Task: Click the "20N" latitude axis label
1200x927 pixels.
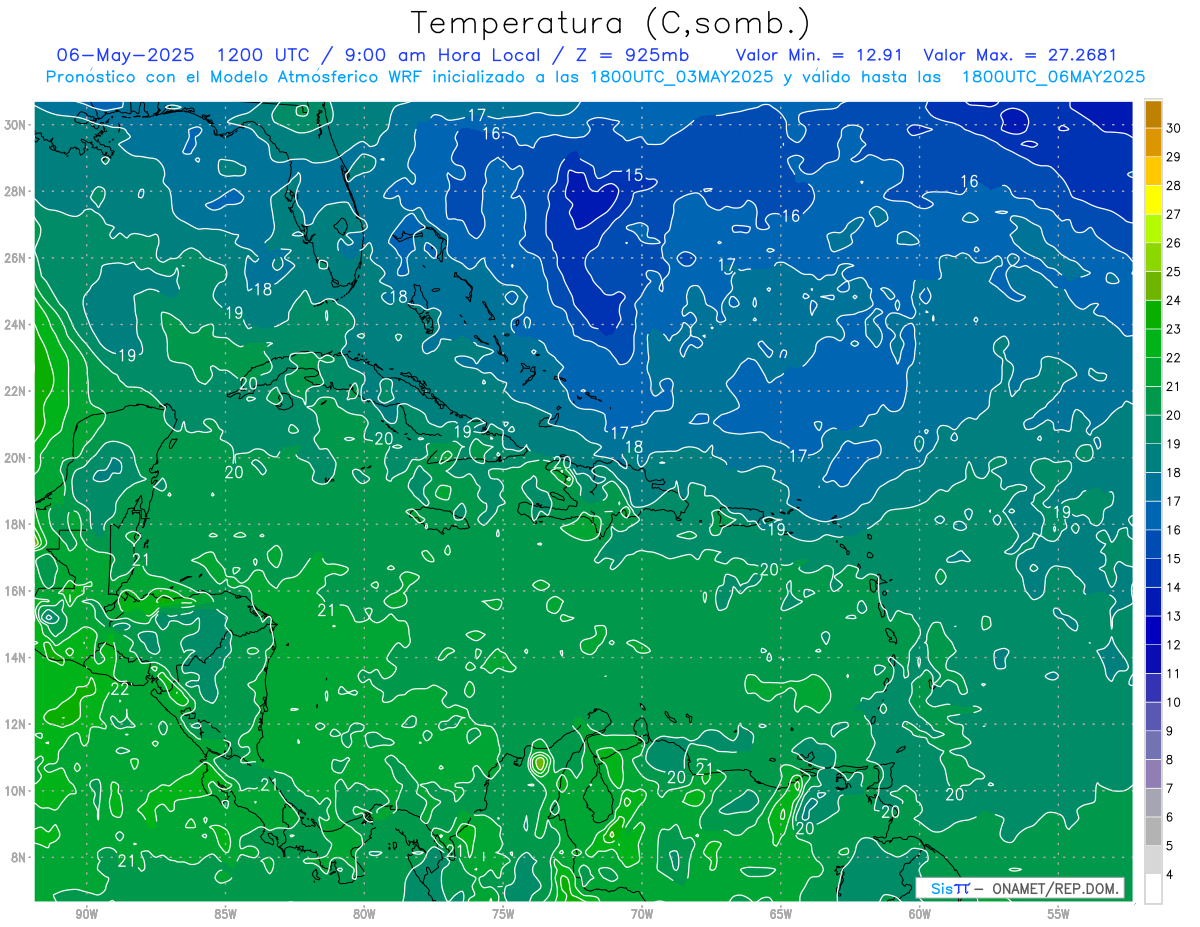Action: pos(16,458)
